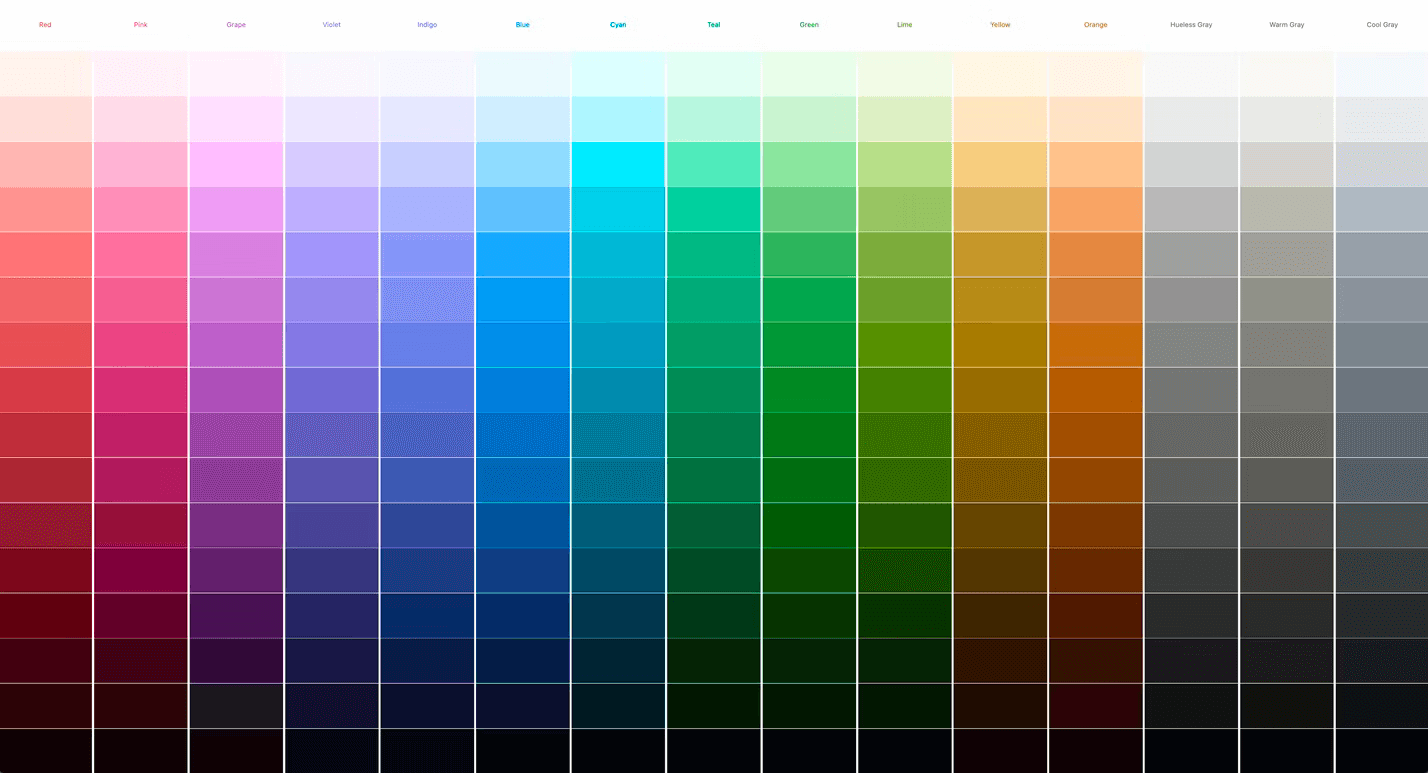This screenshot has width=1428, height=773.
Task: Select the darkest Cool Gray swatch
Action: click(1382, 751)
